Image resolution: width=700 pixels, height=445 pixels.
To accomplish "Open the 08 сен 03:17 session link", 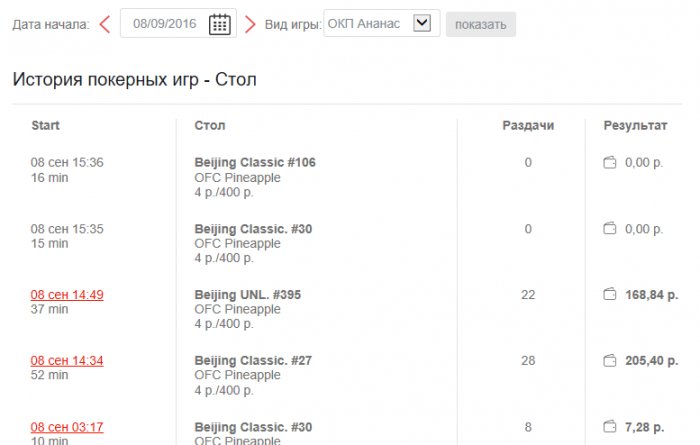I will coord(67,427).
